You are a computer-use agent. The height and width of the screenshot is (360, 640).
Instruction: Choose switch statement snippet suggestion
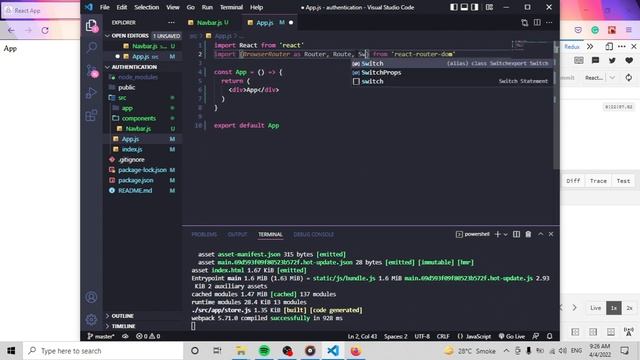452,81
